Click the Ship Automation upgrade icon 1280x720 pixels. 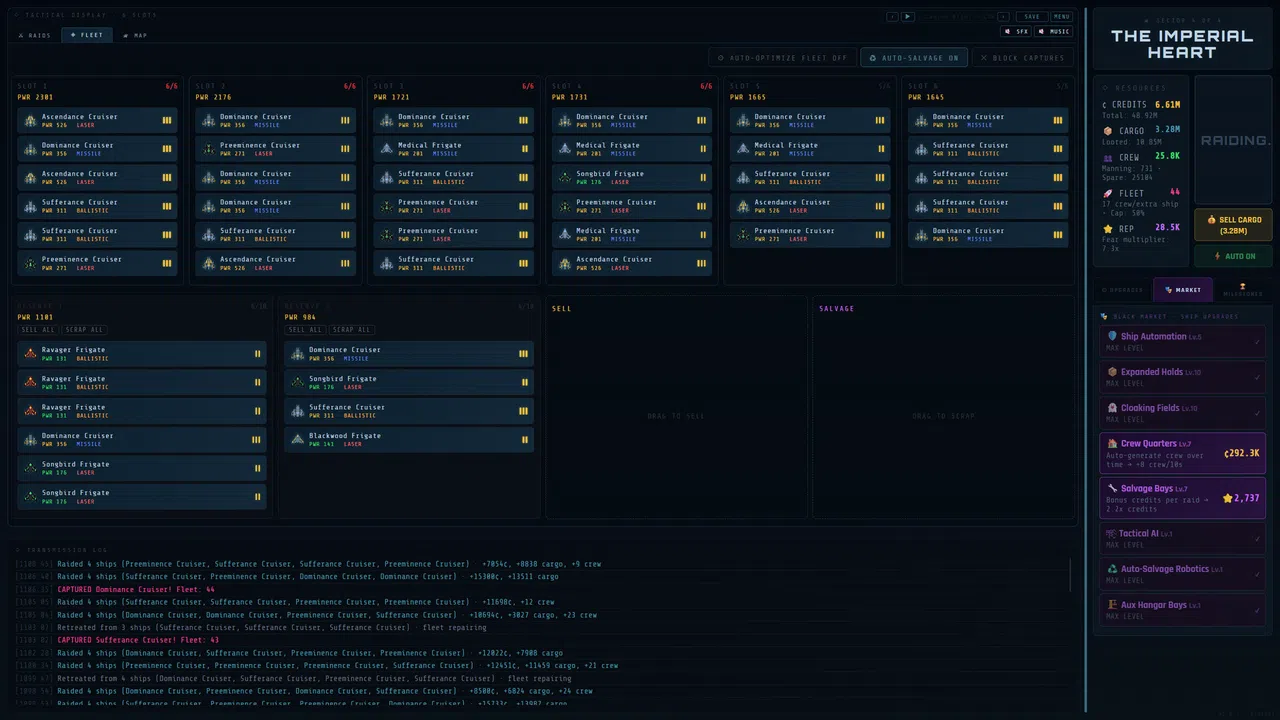point(1113,337)
